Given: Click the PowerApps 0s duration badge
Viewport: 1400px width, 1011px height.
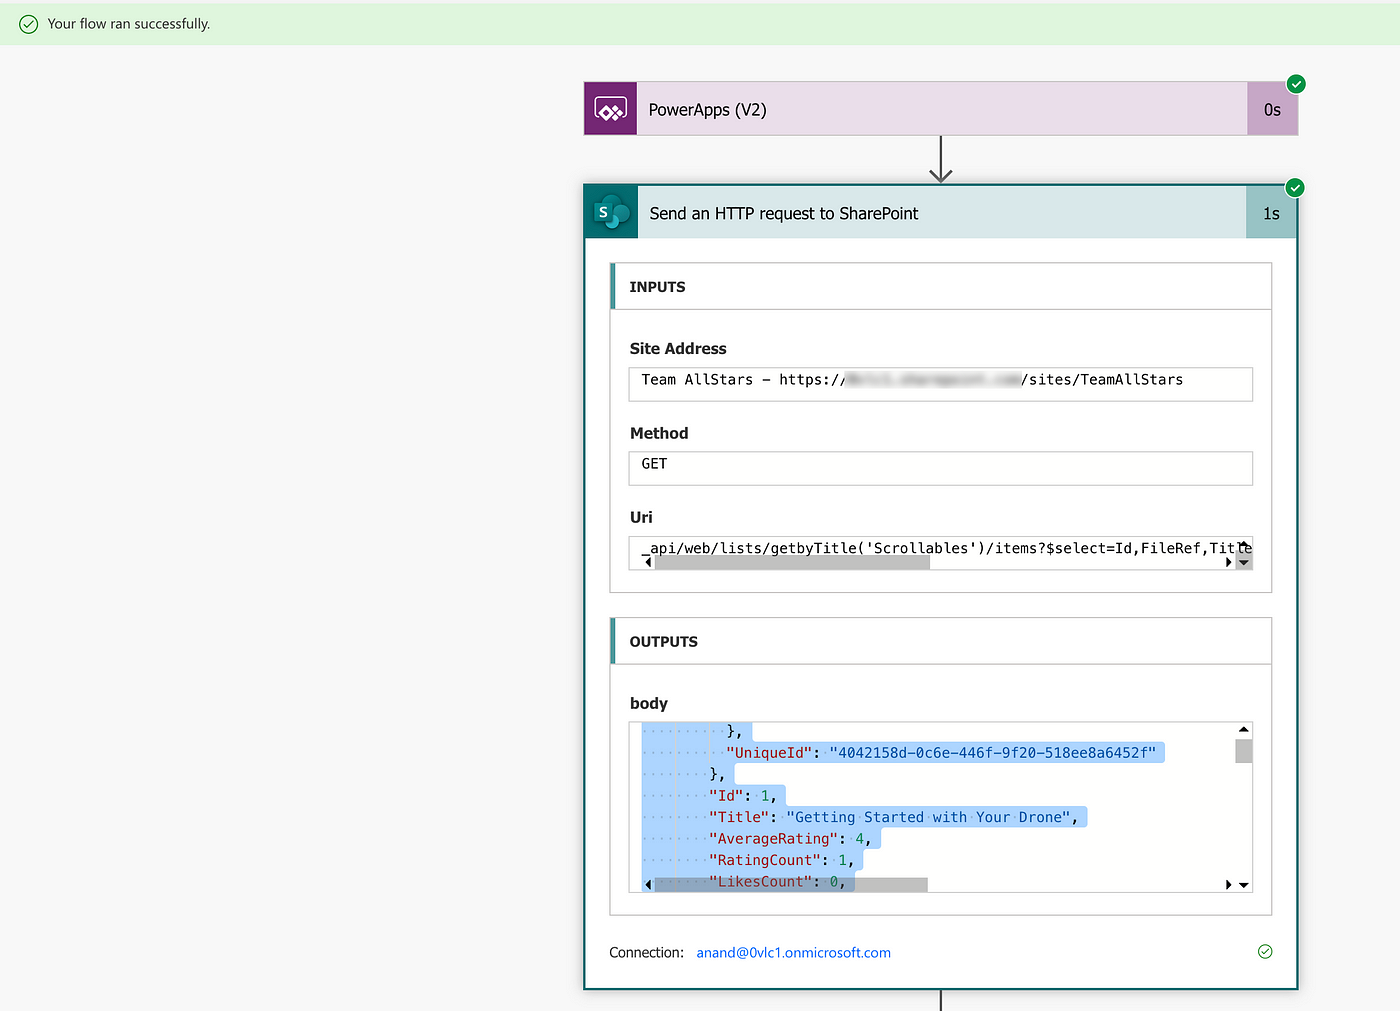Looking at the screenshot, I should point(1272,109).
